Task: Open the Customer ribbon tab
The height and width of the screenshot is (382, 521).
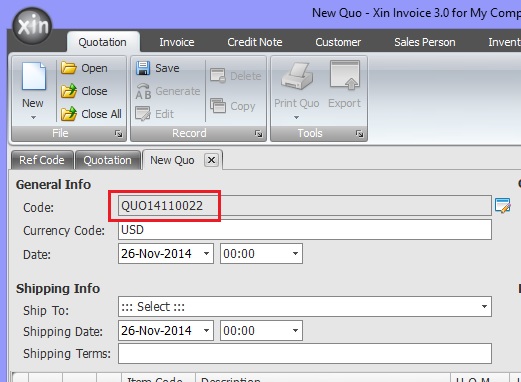Action: point(338,42)
